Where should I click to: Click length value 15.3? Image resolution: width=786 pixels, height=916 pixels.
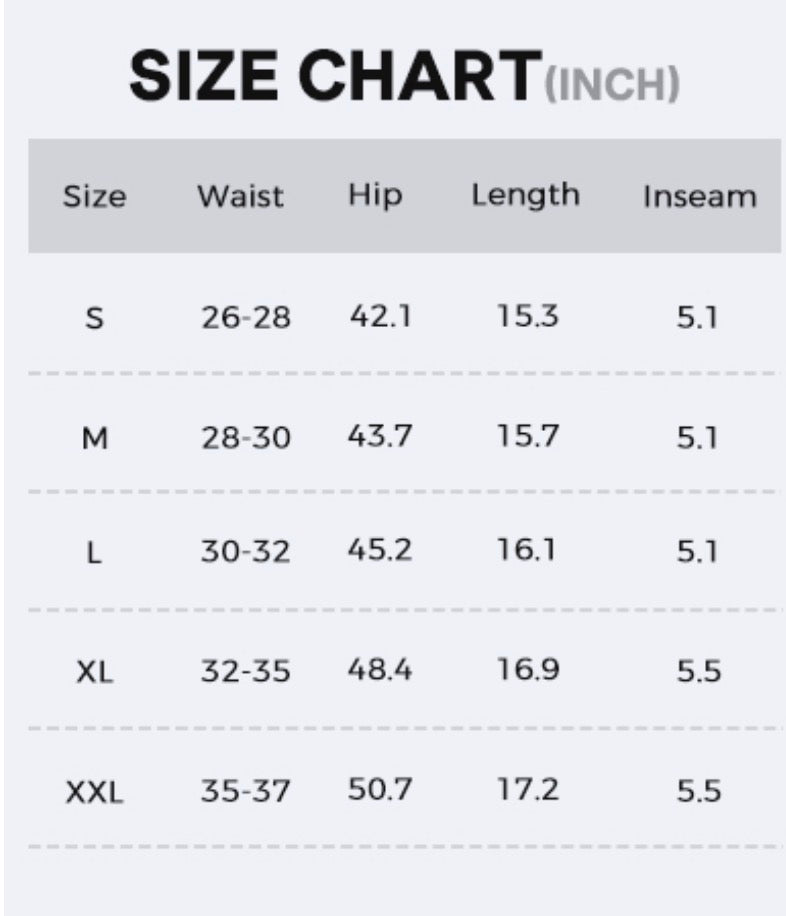tap(528, 316)
